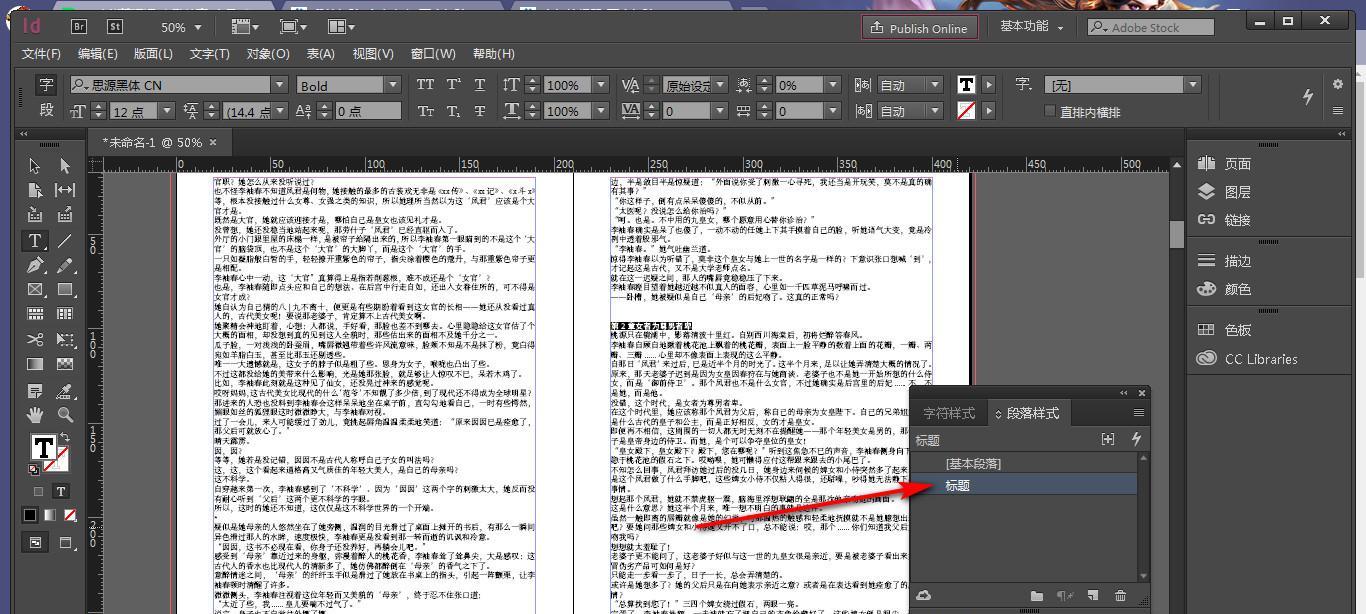The width and height of the screenshot is (1366, 614).
Task: Open 图层 panel
Action: [1237, 192]
